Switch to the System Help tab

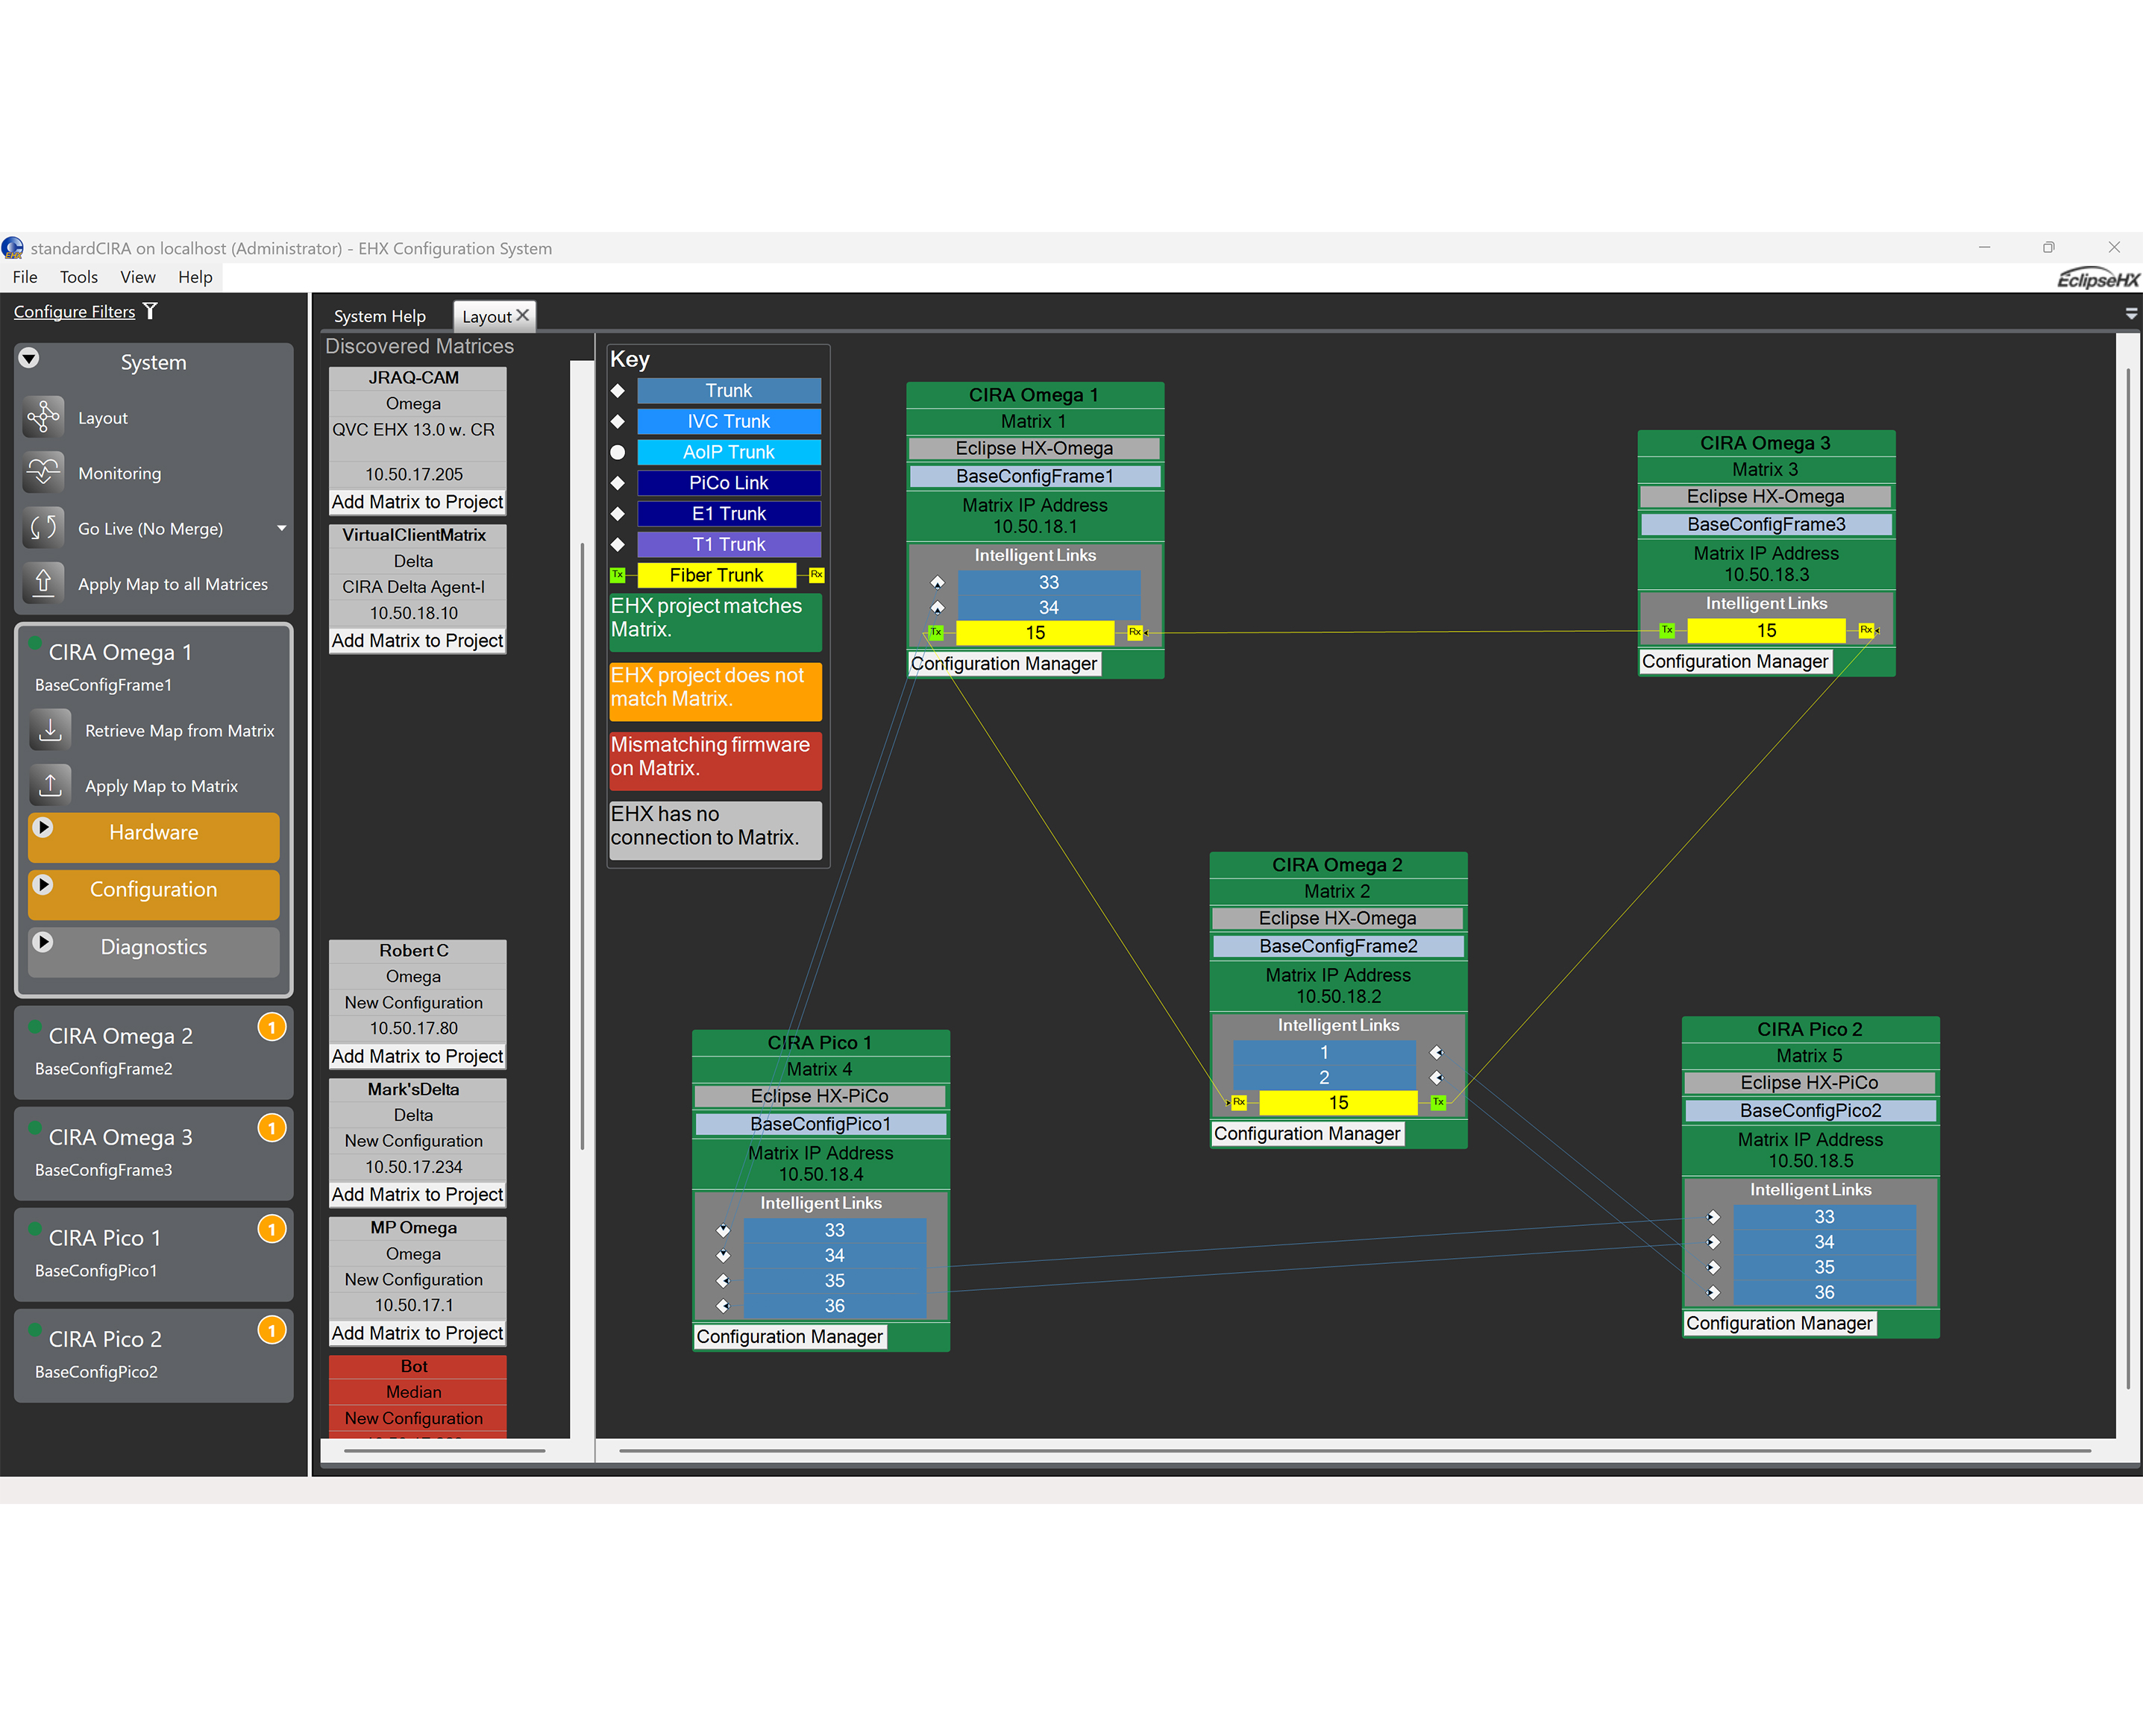click(379, 316)
